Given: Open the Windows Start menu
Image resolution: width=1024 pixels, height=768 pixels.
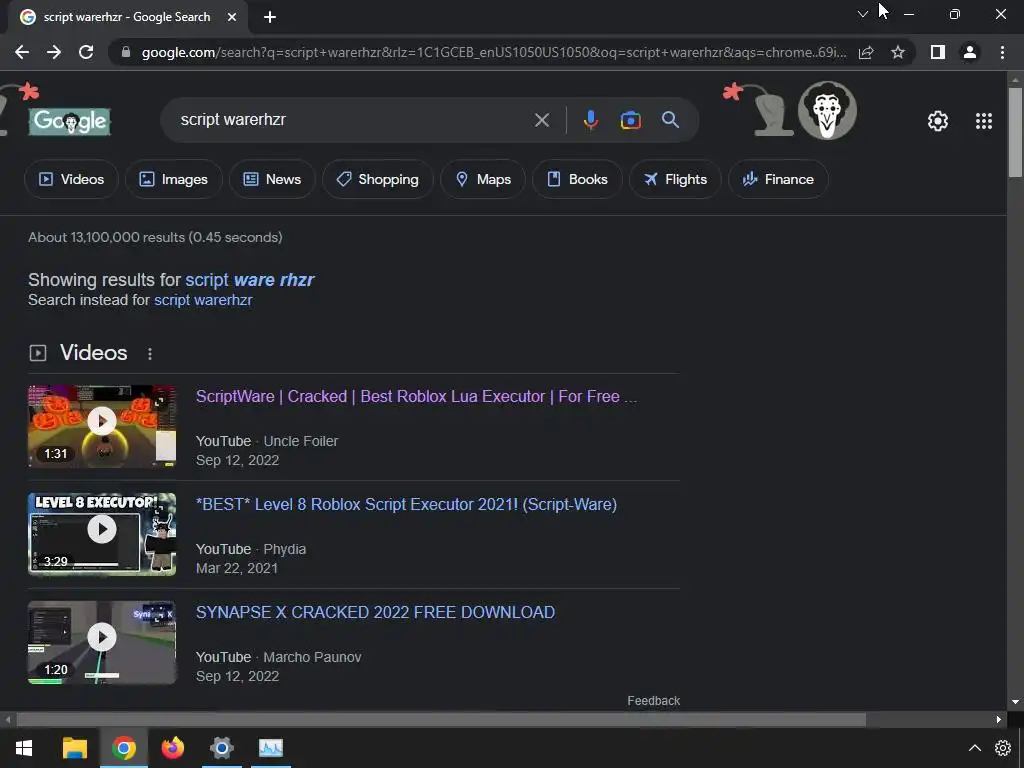Looking at the screenshot, I should point(24,748).
